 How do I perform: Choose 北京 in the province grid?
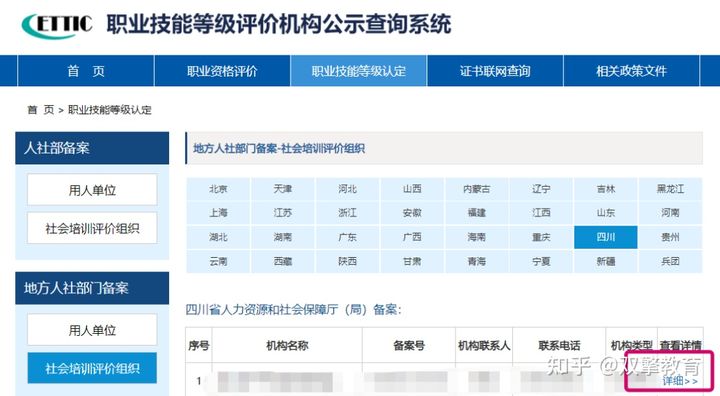click(218, 189)
